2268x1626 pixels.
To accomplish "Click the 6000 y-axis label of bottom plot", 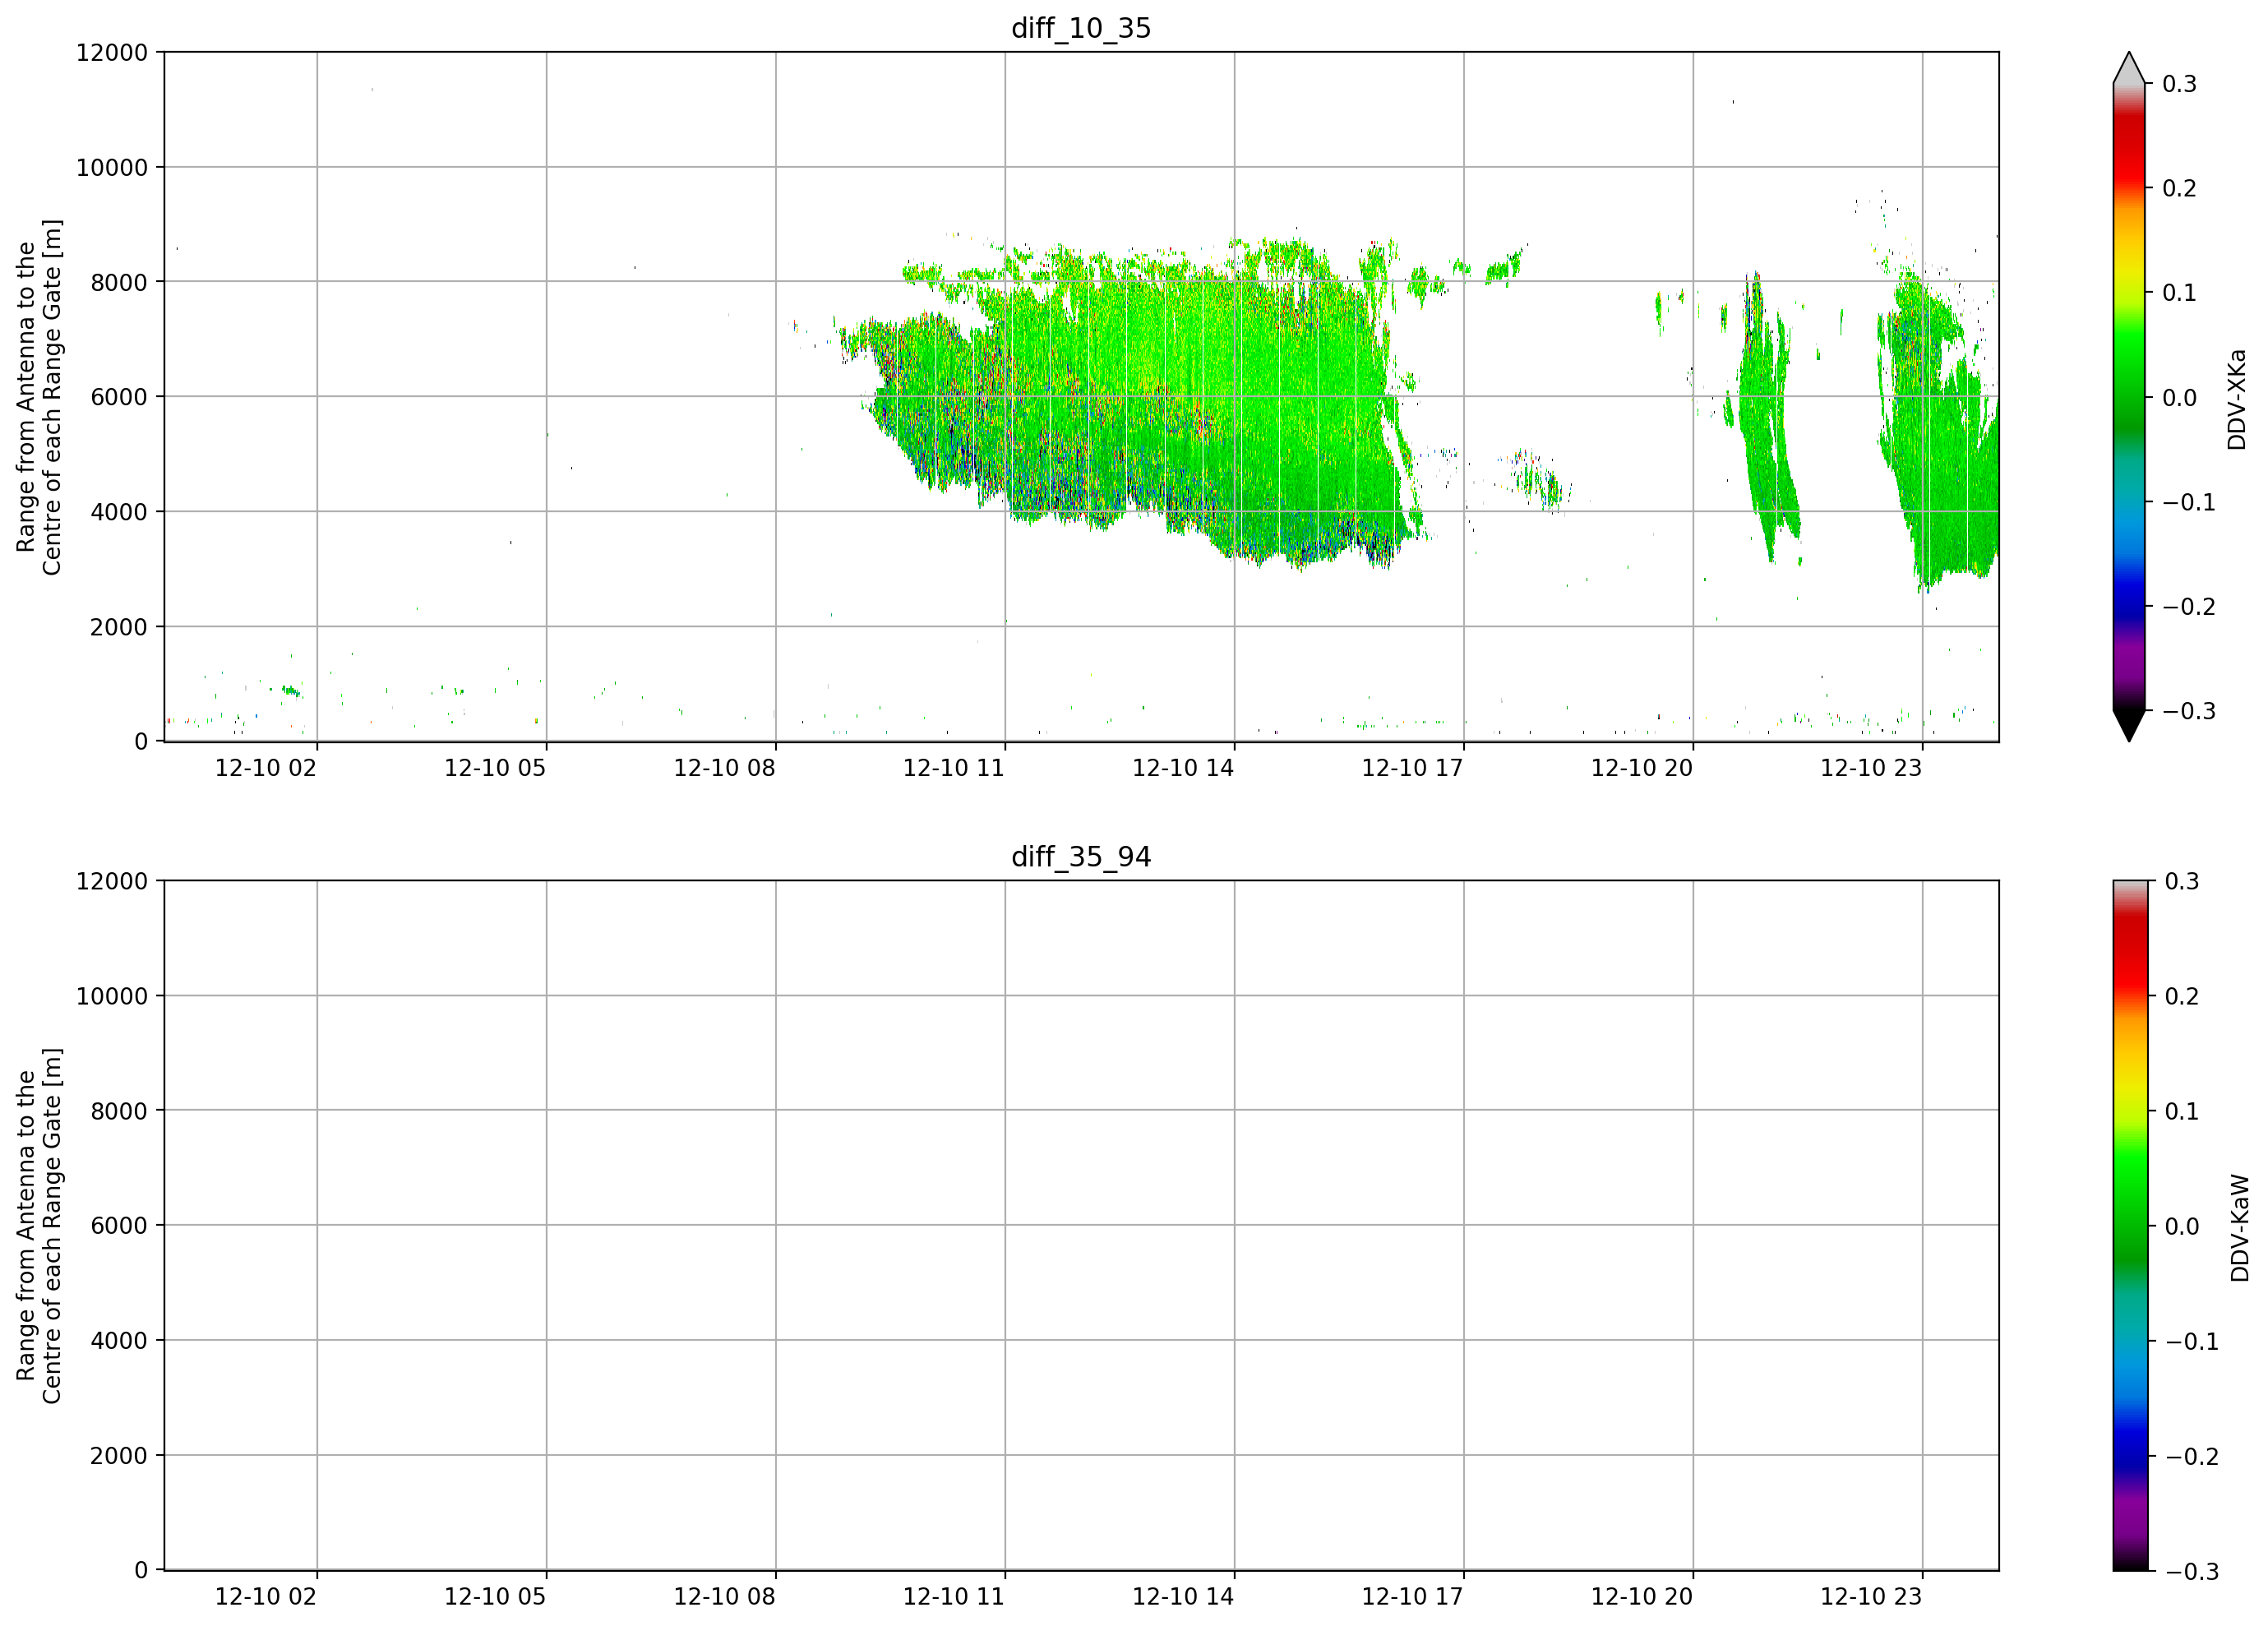I will 119,1226.
